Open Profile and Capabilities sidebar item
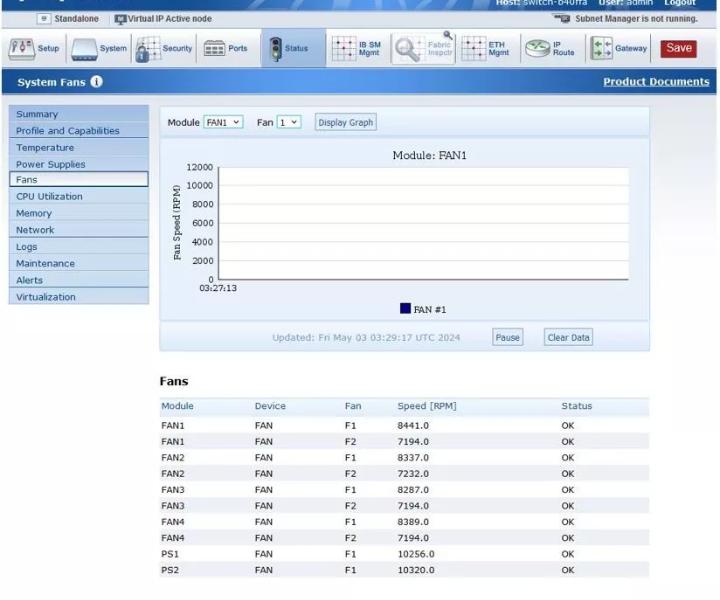Image resolution: width=720 pixels, height=600 pixels. (x=79, y=130)
